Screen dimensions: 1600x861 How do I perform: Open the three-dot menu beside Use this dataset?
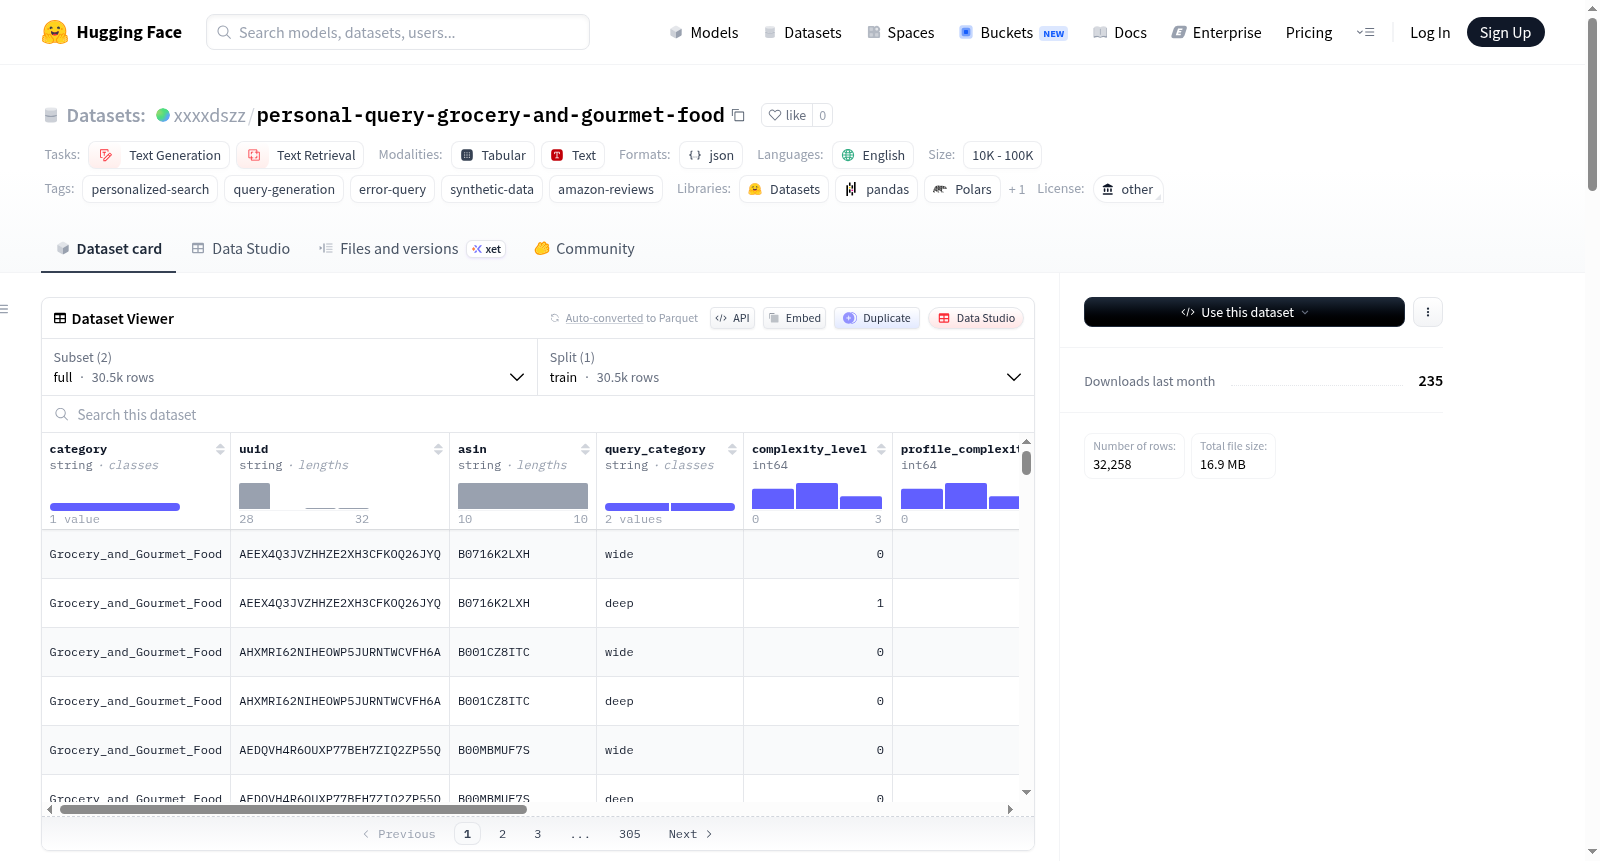(x=1428, y=312)
